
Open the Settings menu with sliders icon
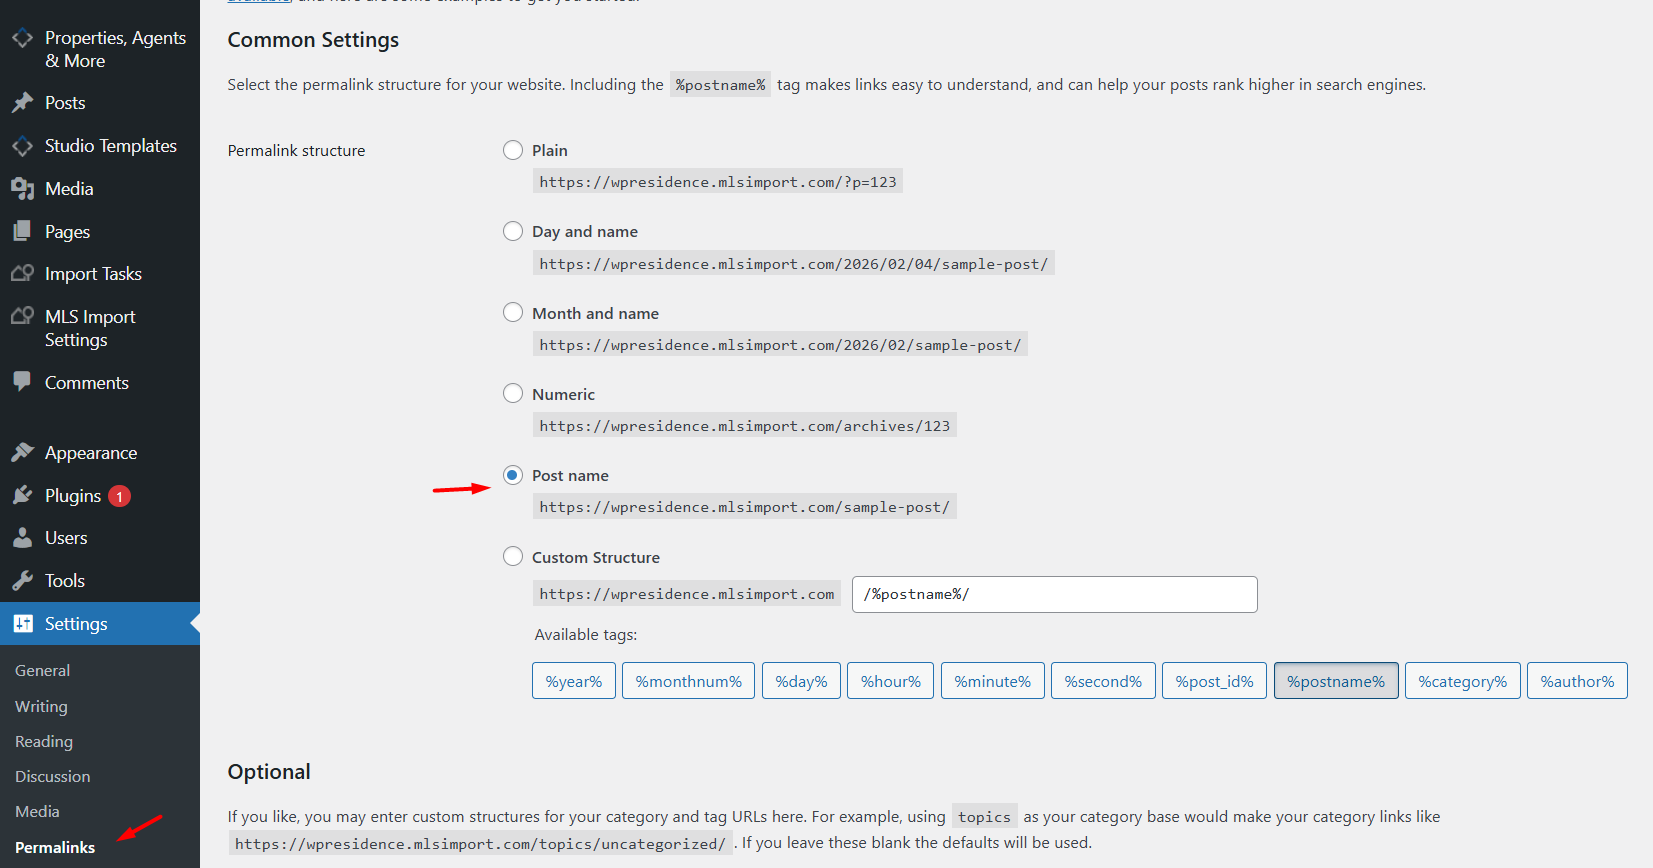(23, 624)
